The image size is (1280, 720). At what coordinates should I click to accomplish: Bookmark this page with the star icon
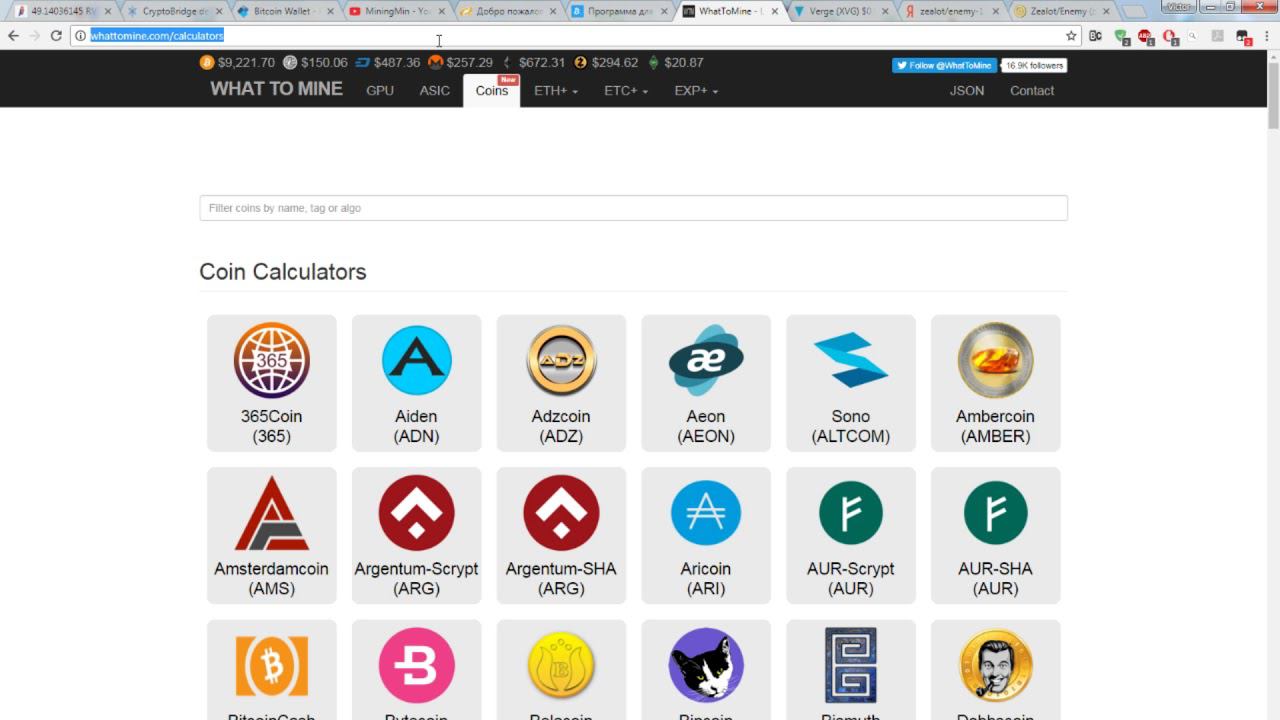pos(1071,36)
